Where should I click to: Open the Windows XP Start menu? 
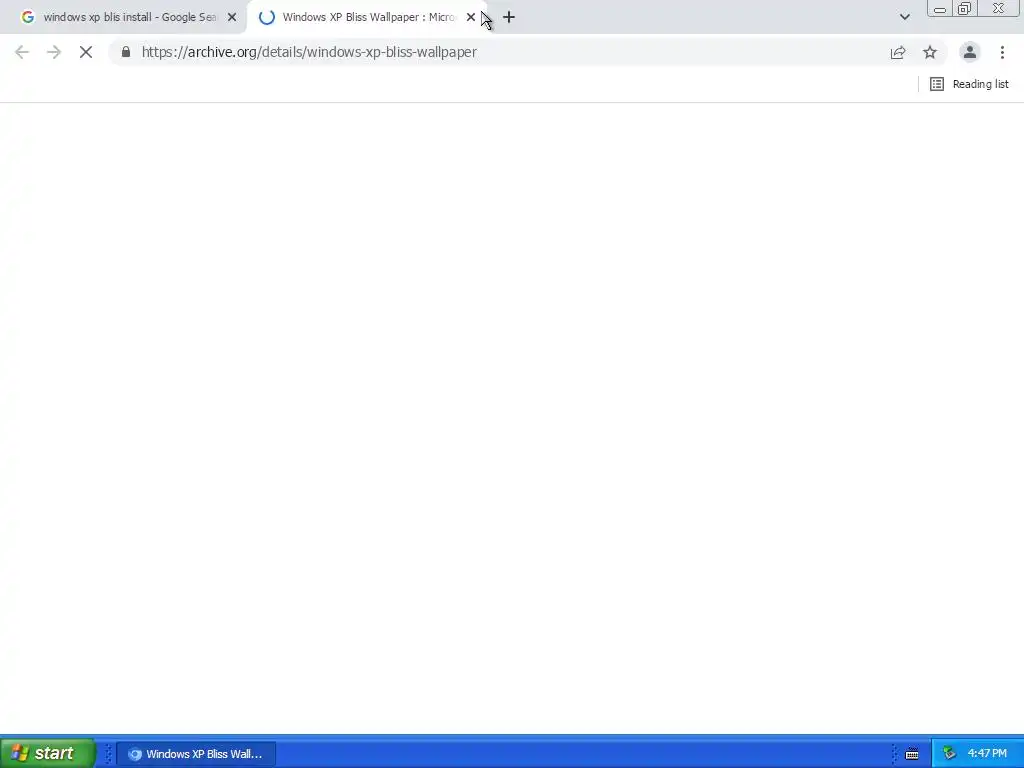[x=47, y=753]
